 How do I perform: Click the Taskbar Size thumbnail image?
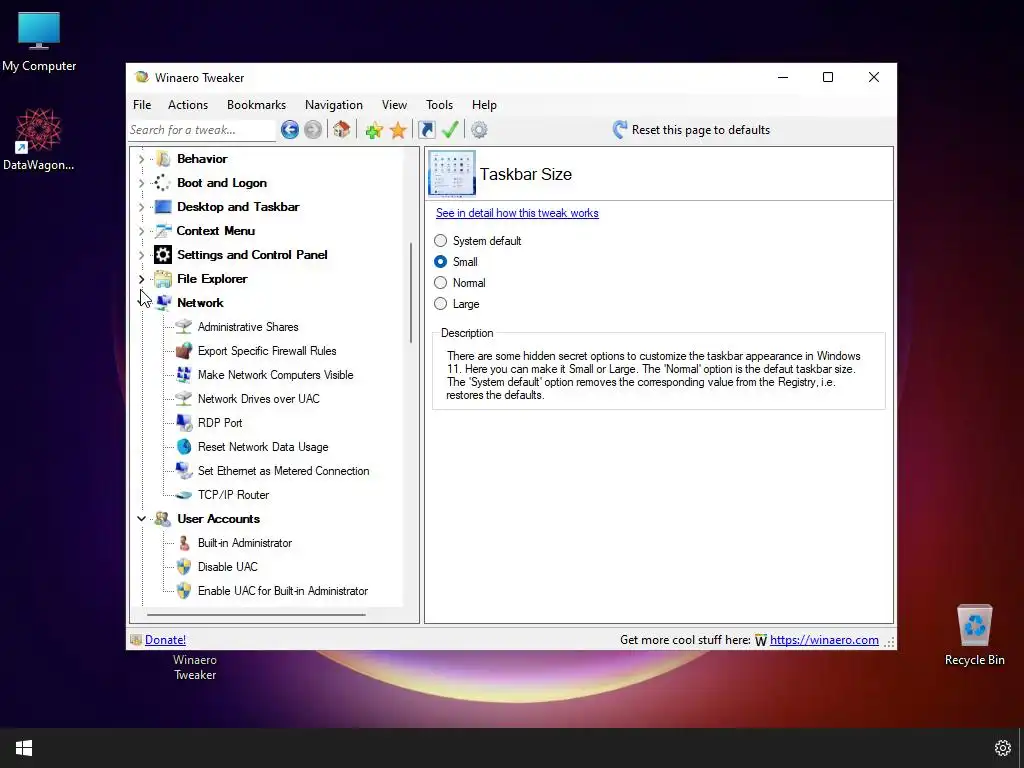[452, 174]
